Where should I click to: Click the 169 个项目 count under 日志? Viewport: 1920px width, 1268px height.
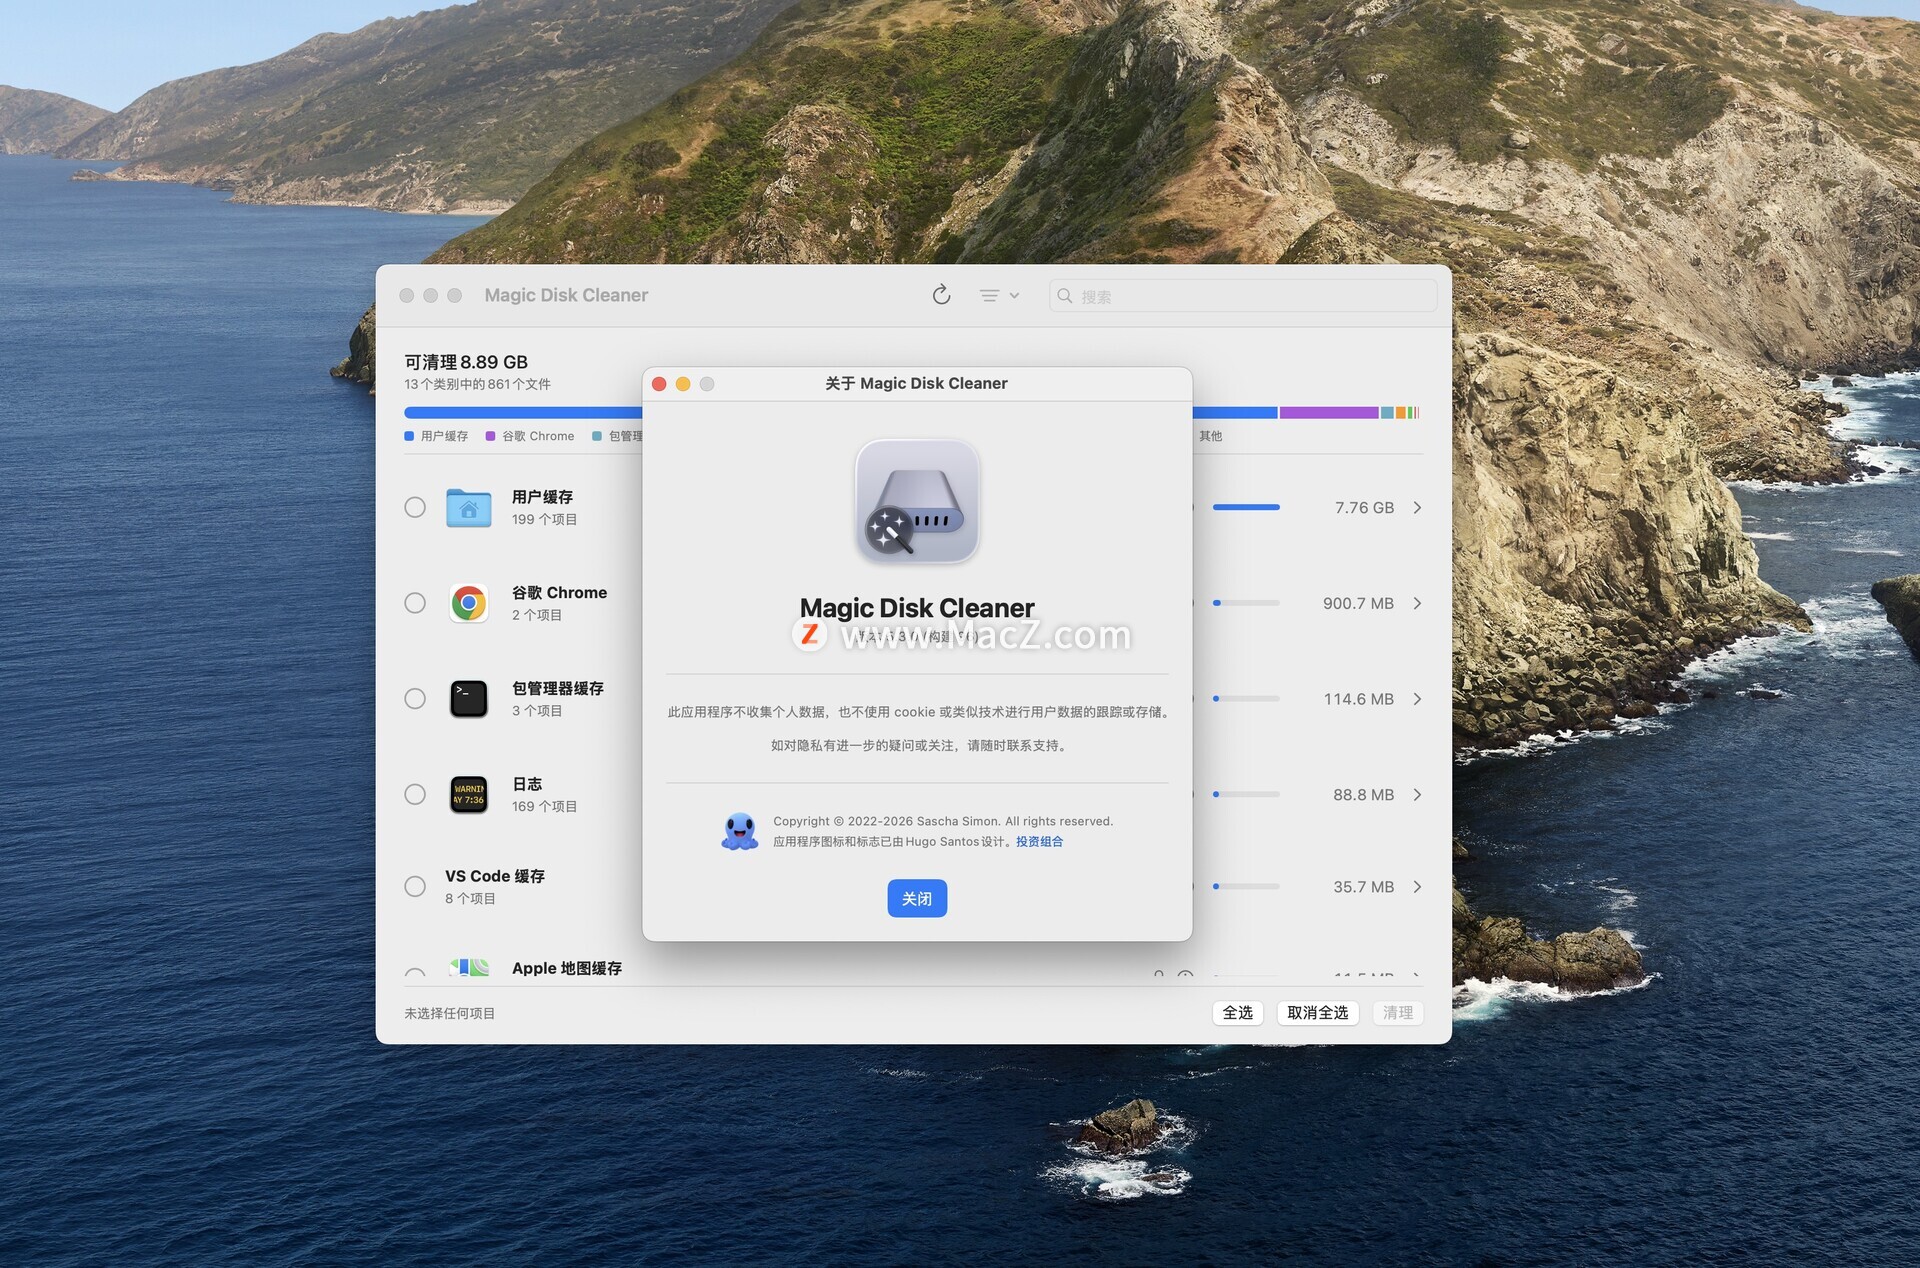tap(544, 807)
